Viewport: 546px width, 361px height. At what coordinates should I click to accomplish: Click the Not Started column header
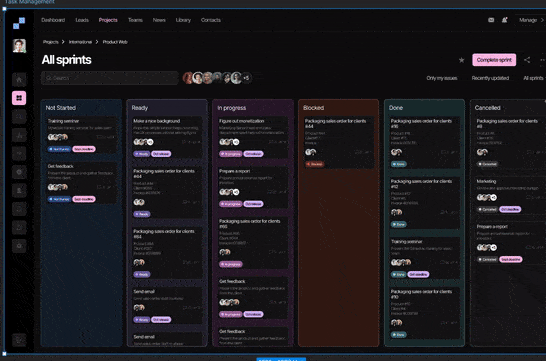click(x=61, y=108)
